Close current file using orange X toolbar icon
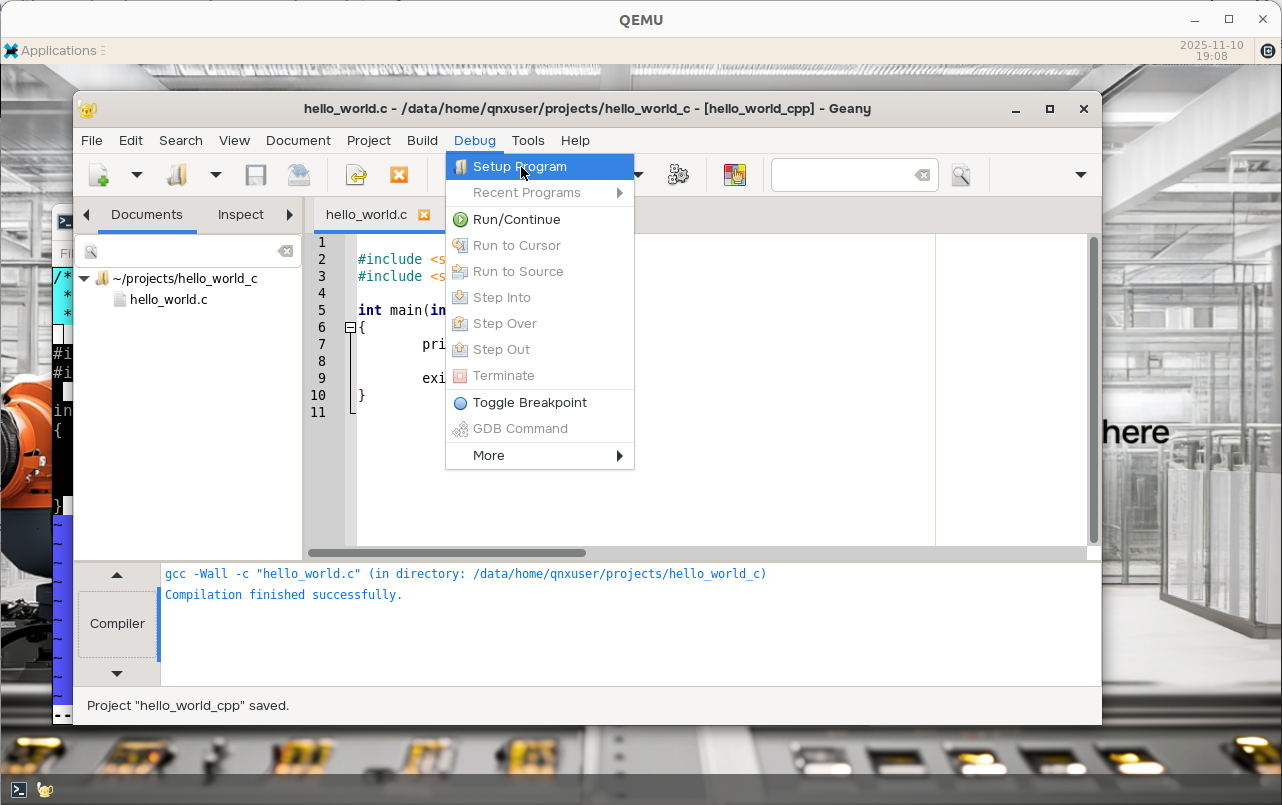 pyautogui.click(x=399, y=175)
